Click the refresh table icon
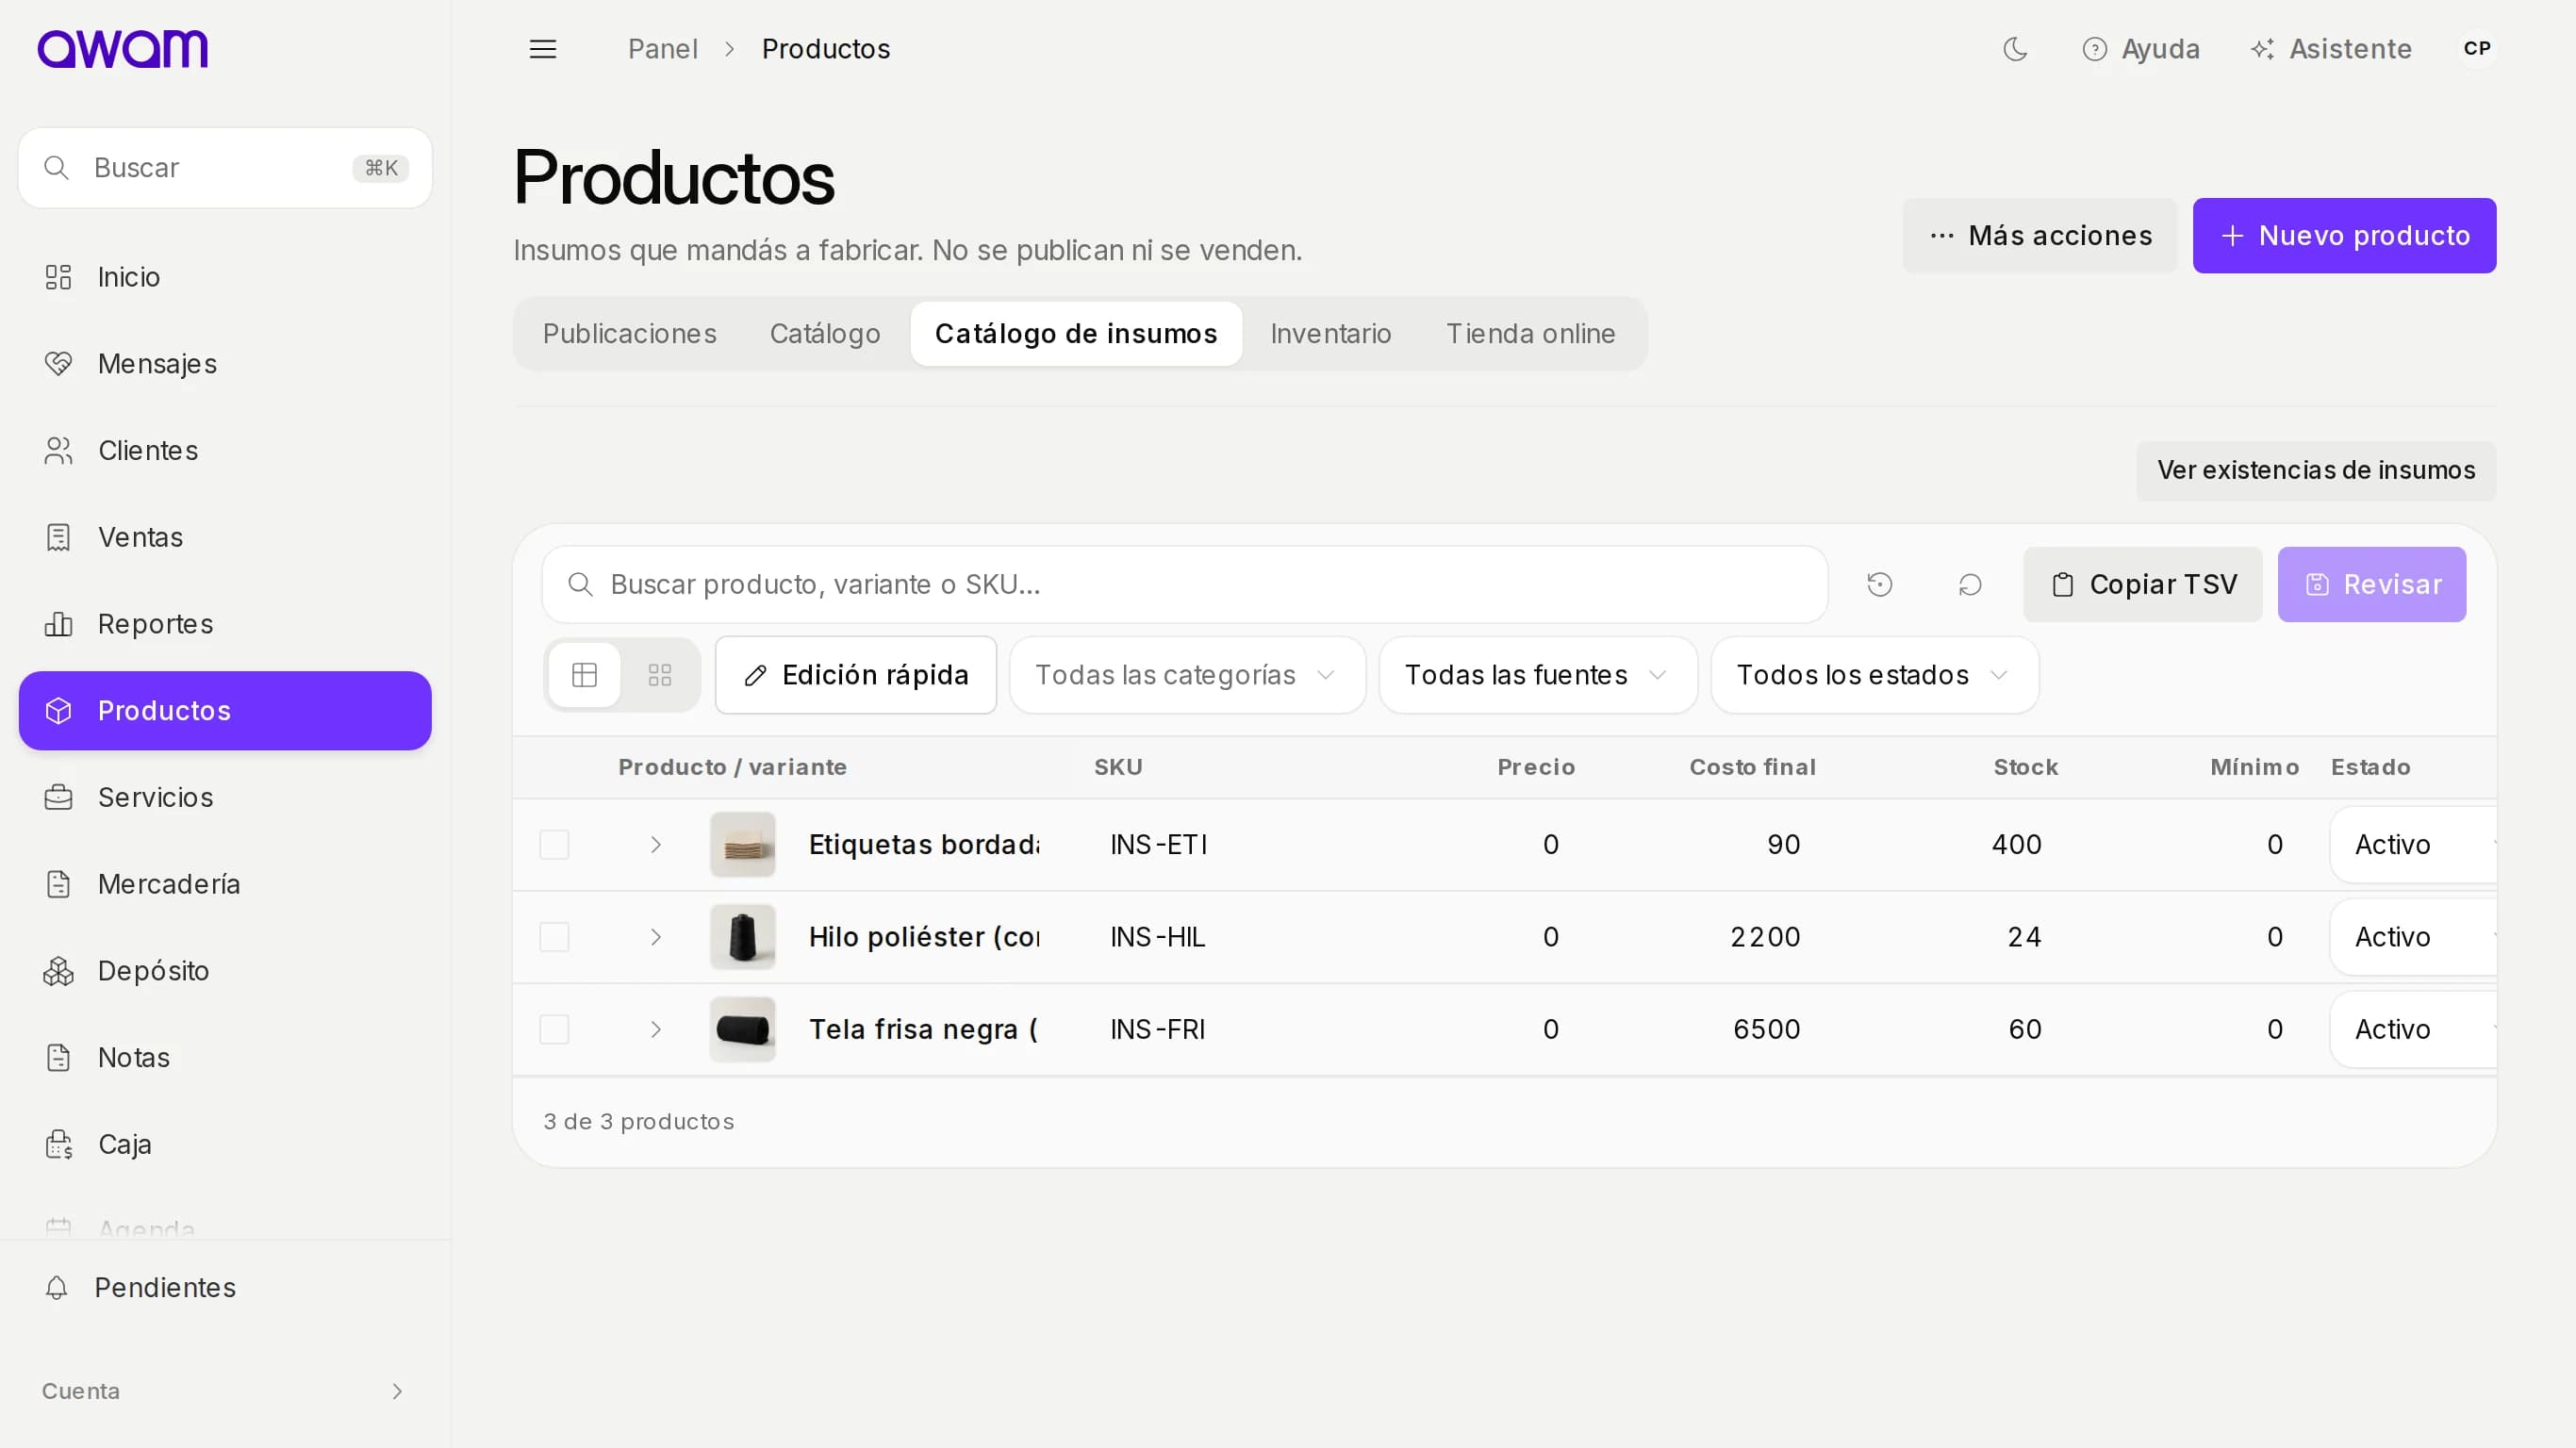This screenshot has width=2576, height=1448. coord(1969,585)
